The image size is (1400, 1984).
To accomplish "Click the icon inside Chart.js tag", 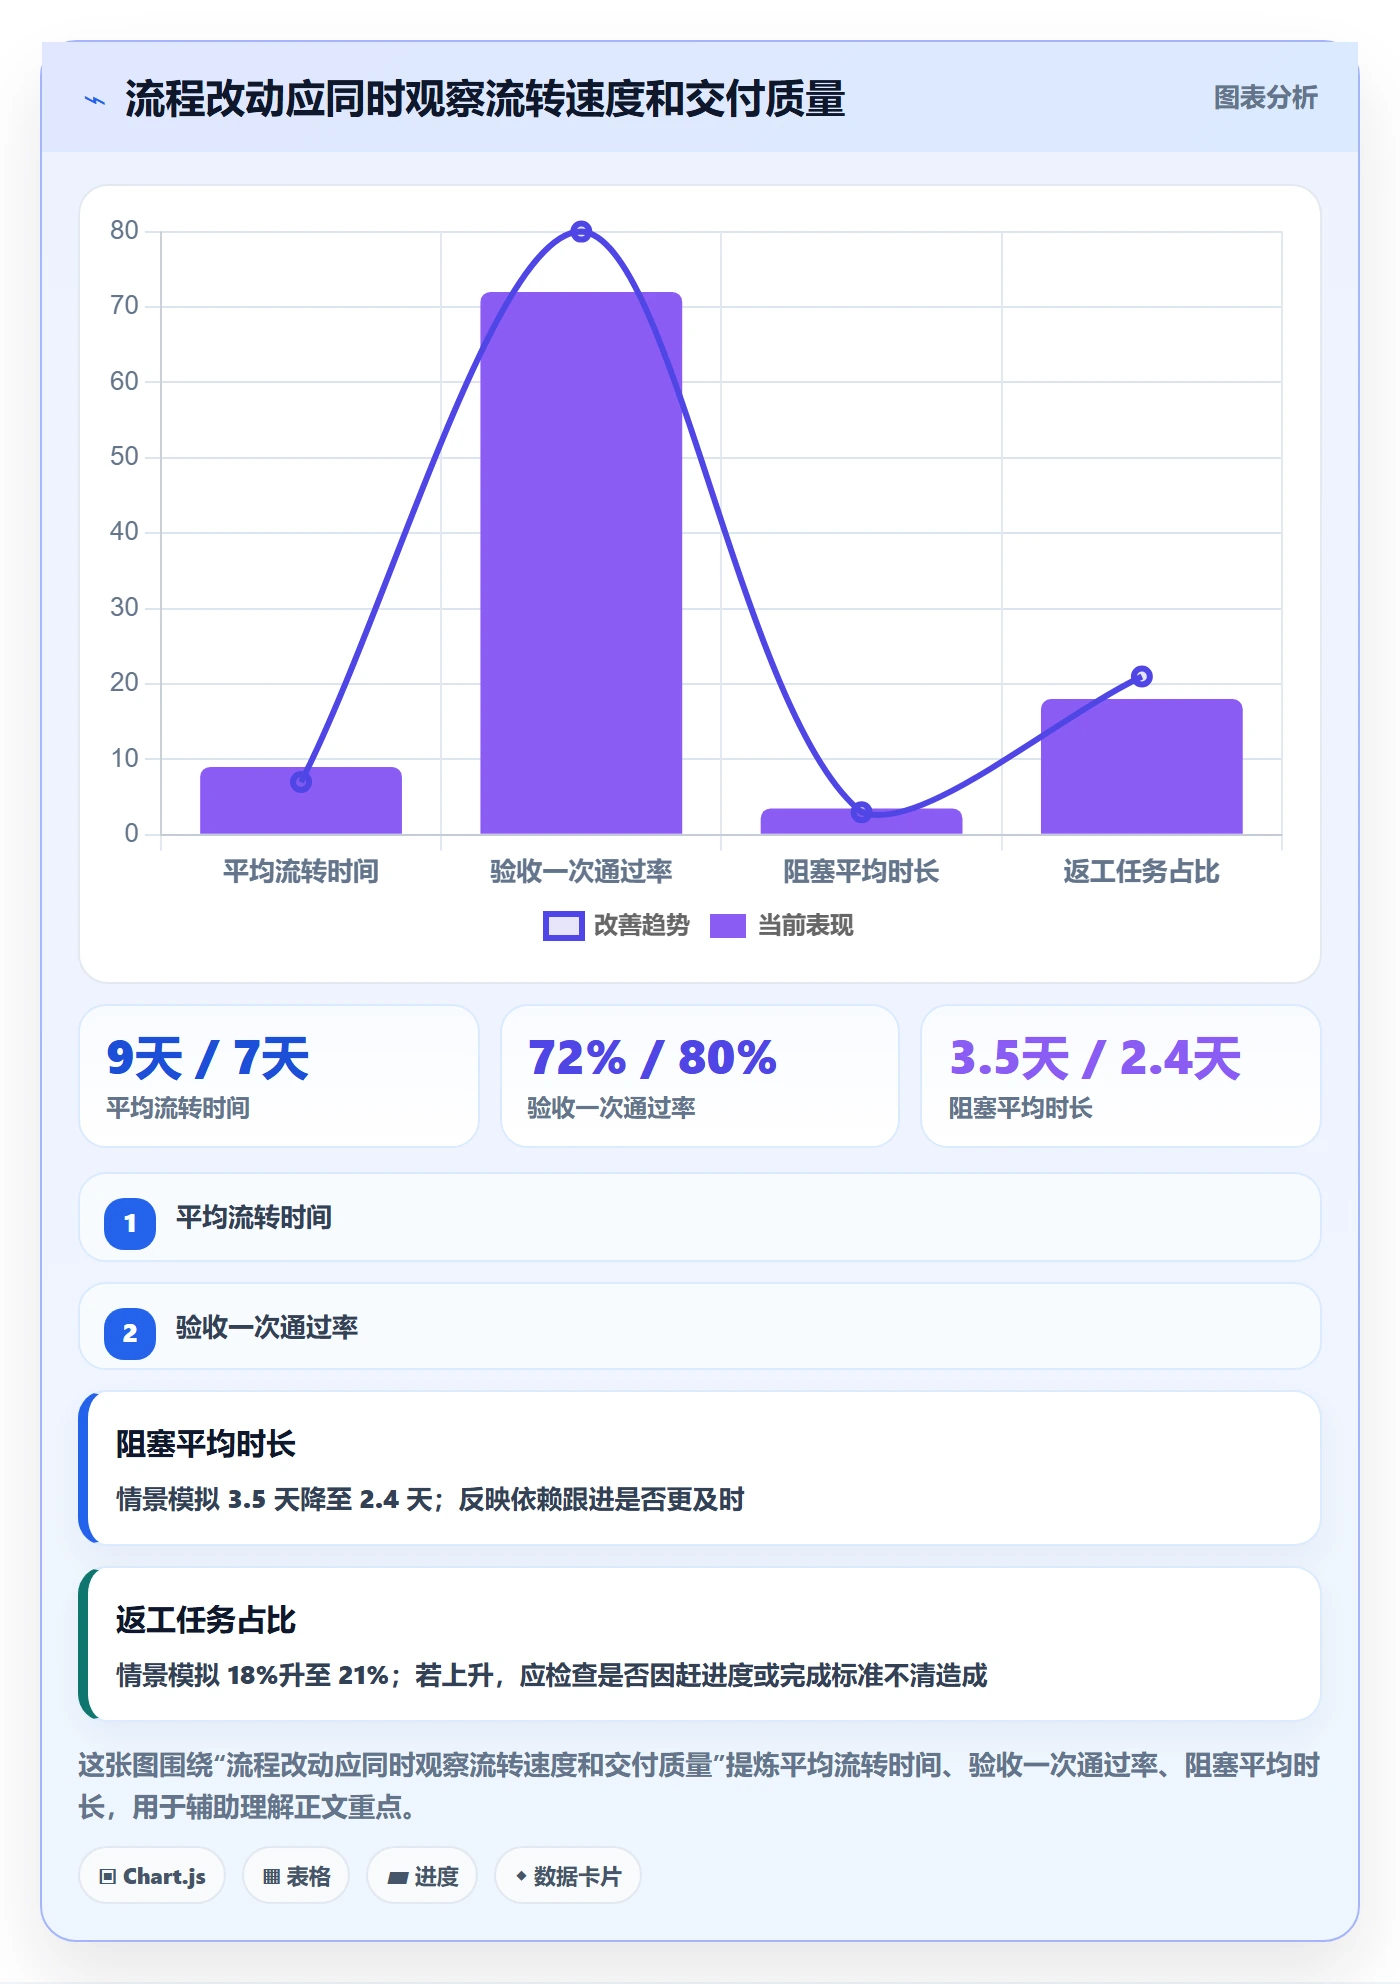I will 107,1876.
